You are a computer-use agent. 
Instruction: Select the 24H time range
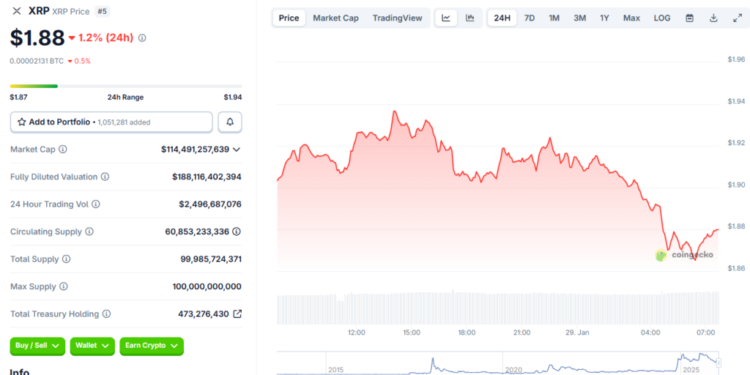502,18
